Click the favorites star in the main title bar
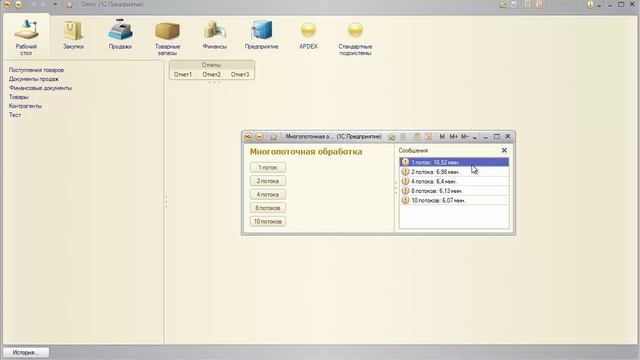 click(x=69, y=4)
